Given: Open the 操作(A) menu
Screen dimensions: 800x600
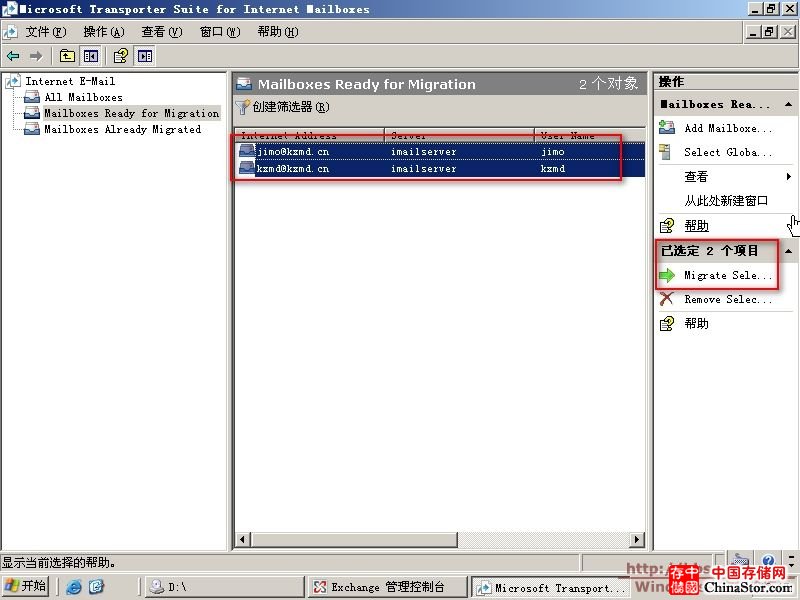Looking at the screenshot, I should click(104, 32).
